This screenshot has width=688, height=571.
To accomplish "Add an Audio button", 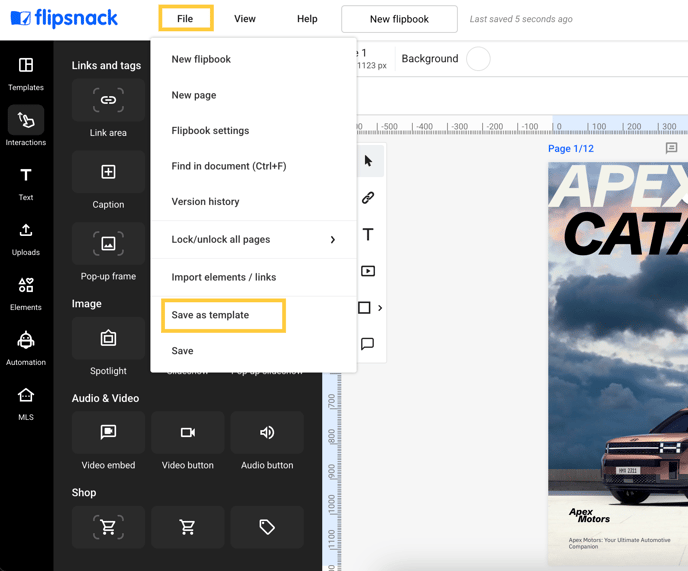I will 267,433.
